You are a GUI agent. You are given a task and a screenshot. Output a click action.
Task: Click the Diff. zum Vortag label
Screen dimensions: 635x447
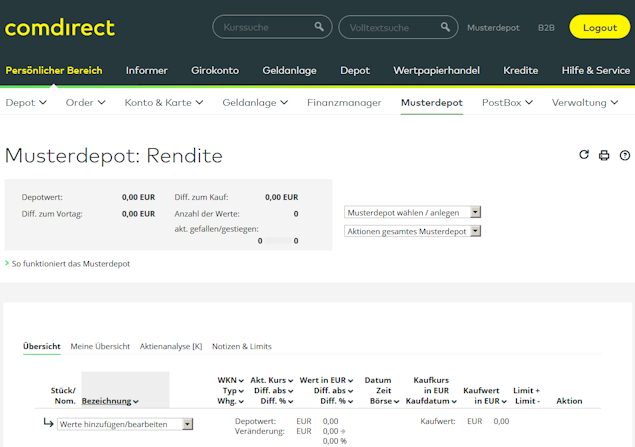pyautogui.click(x=52, y=214)
